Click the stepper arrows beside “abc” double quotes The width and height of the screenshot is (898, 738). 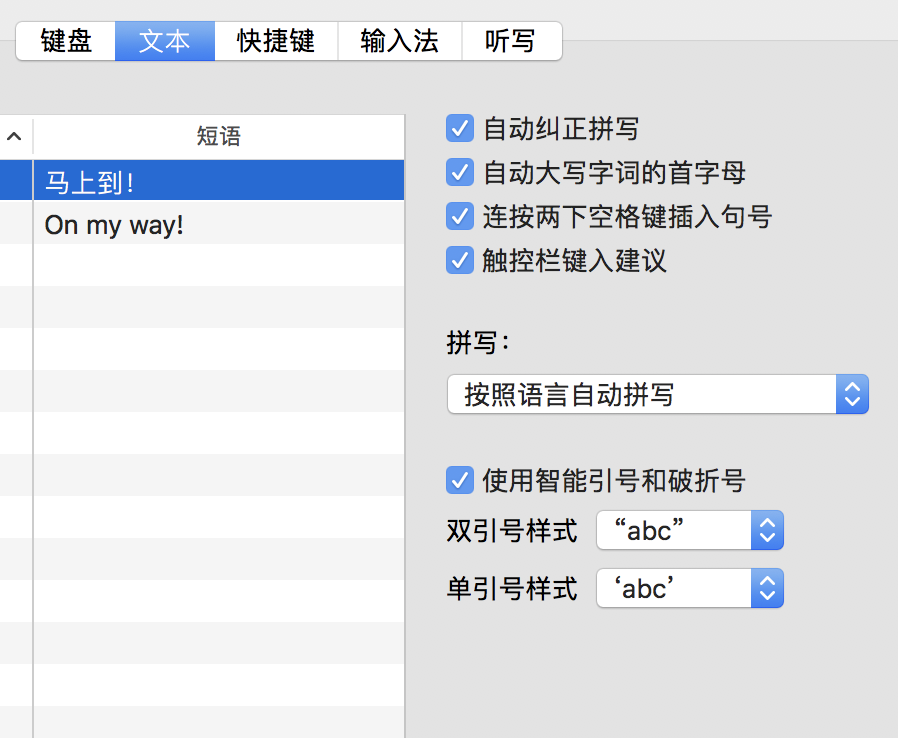[x=767, y=530]
